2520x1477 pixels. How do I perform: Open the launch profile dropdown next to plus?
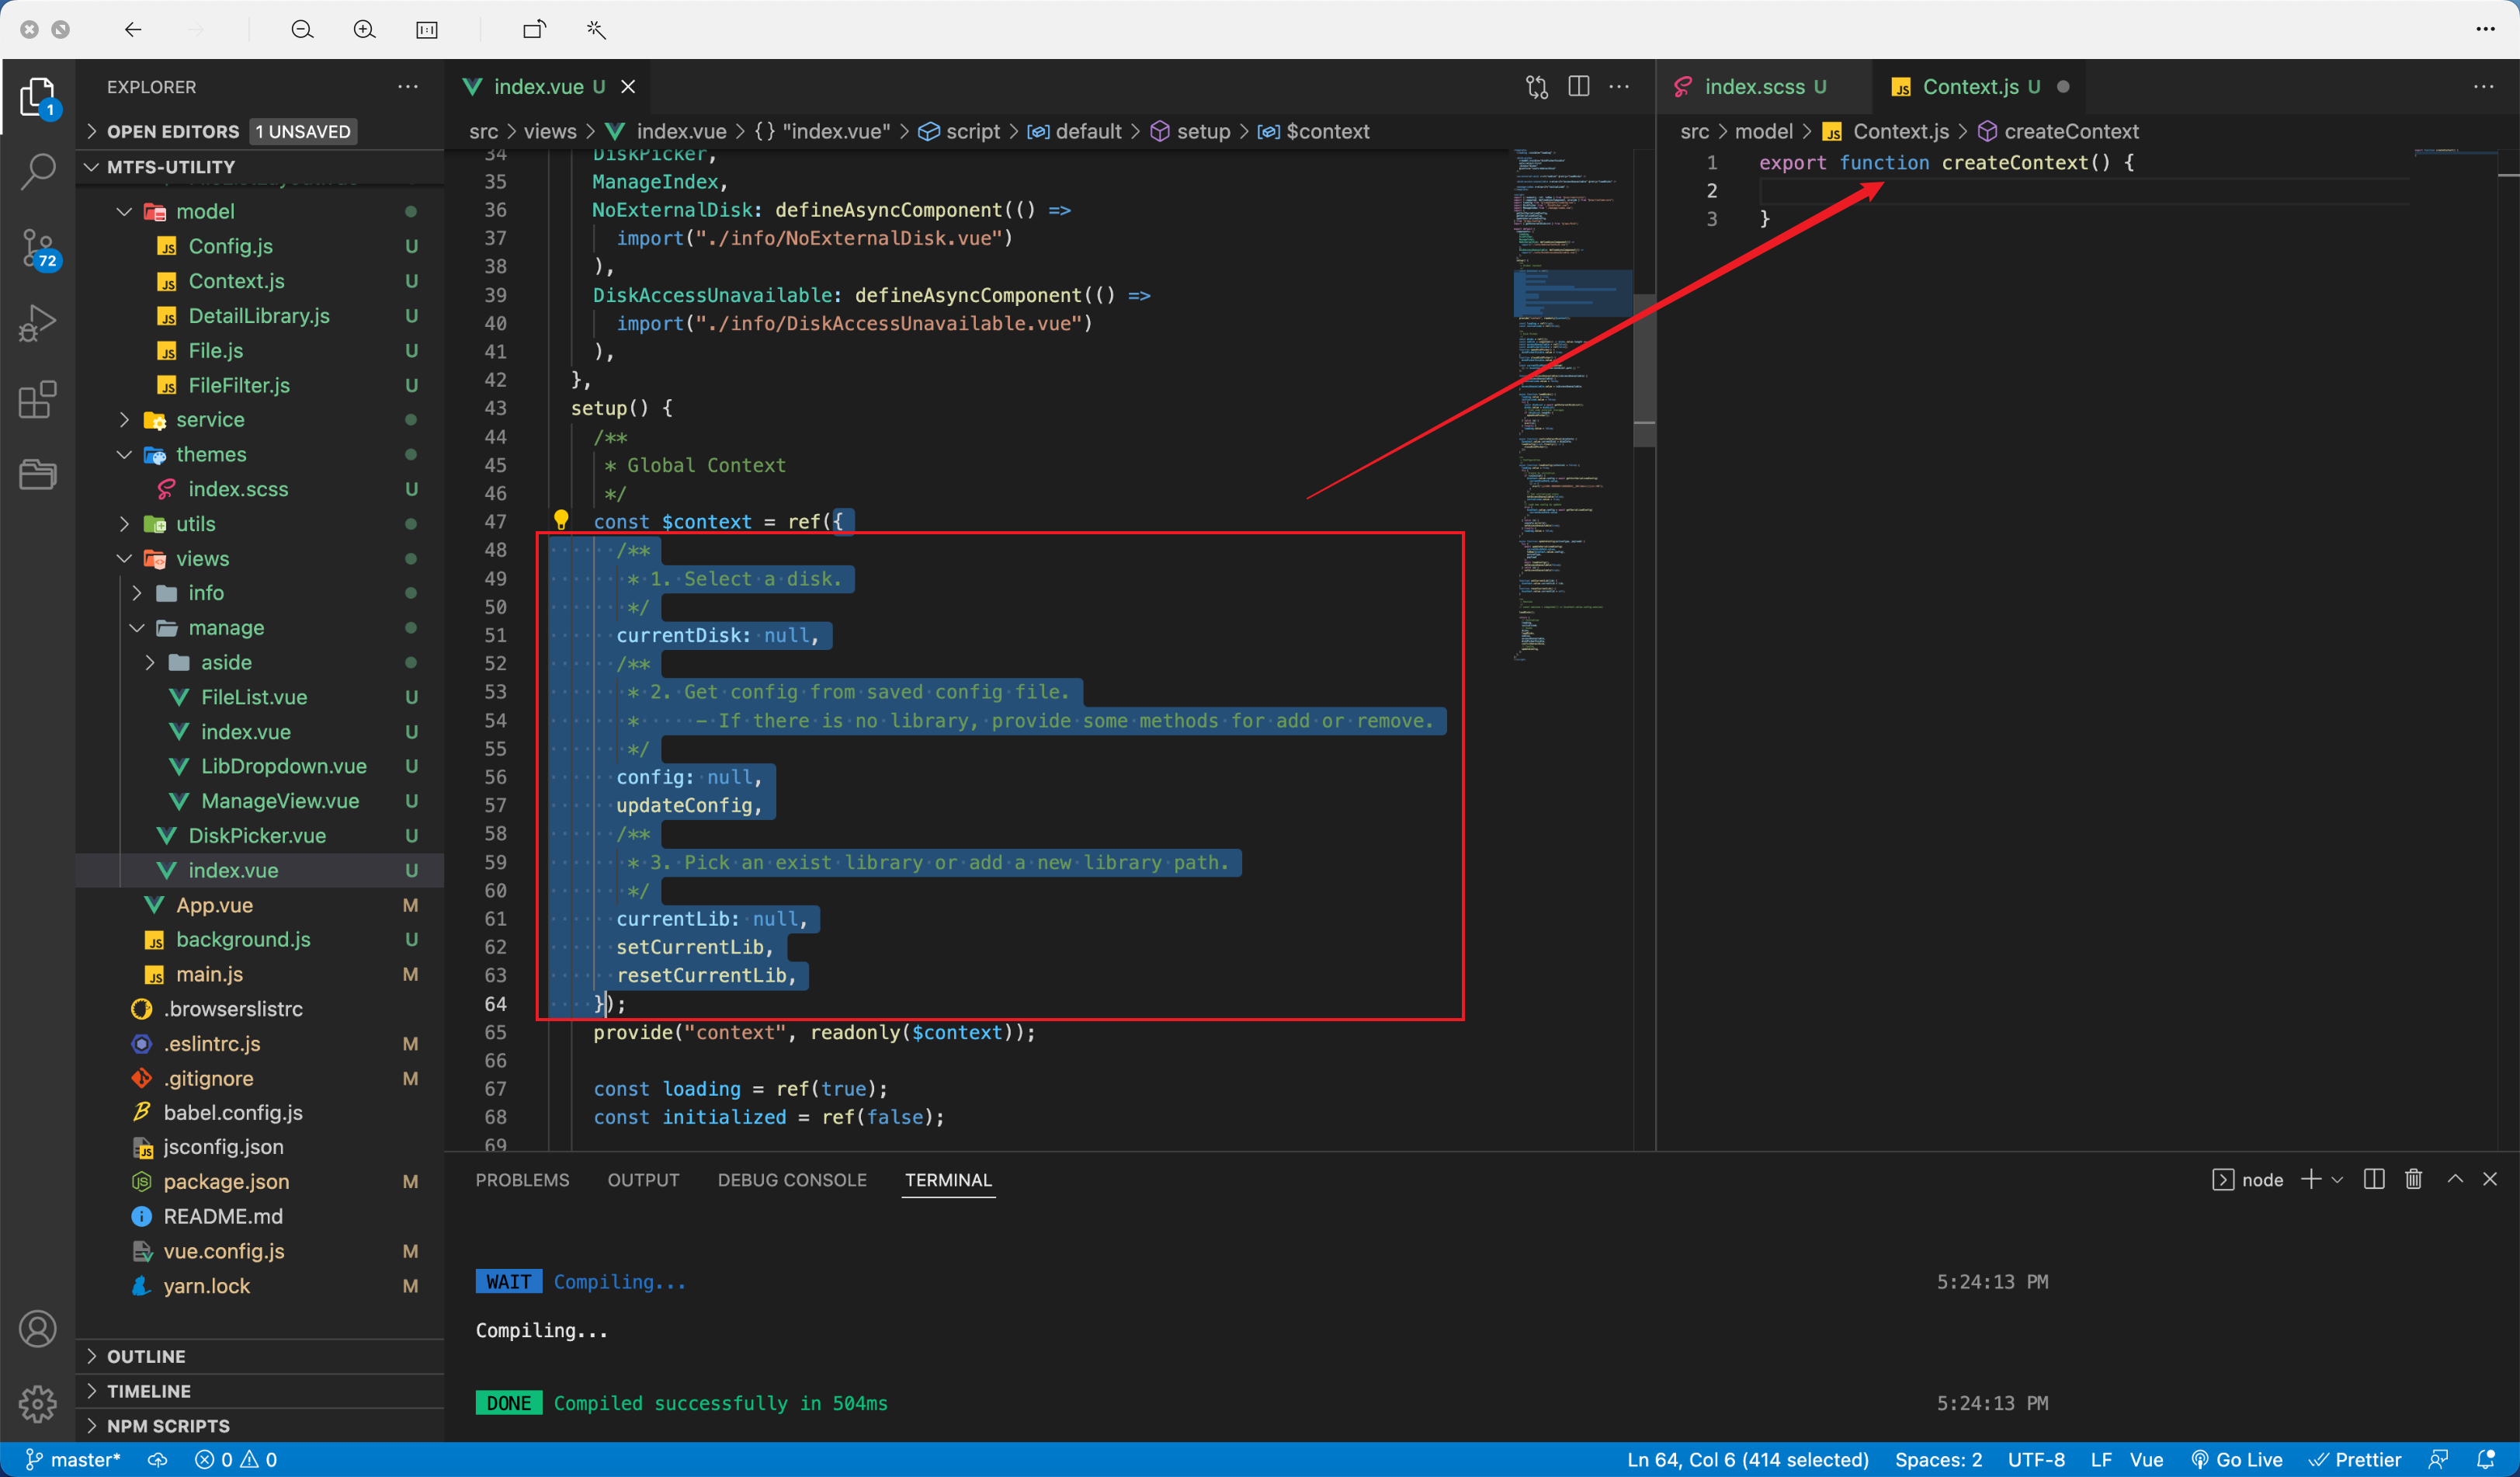(2337, 1180)
